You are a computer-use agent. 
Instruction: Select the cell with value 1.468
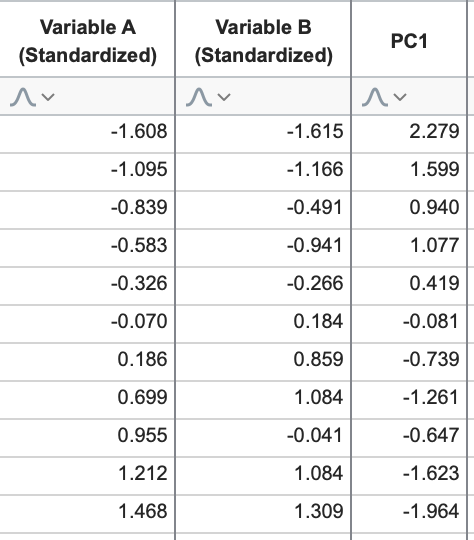[87, 513]
